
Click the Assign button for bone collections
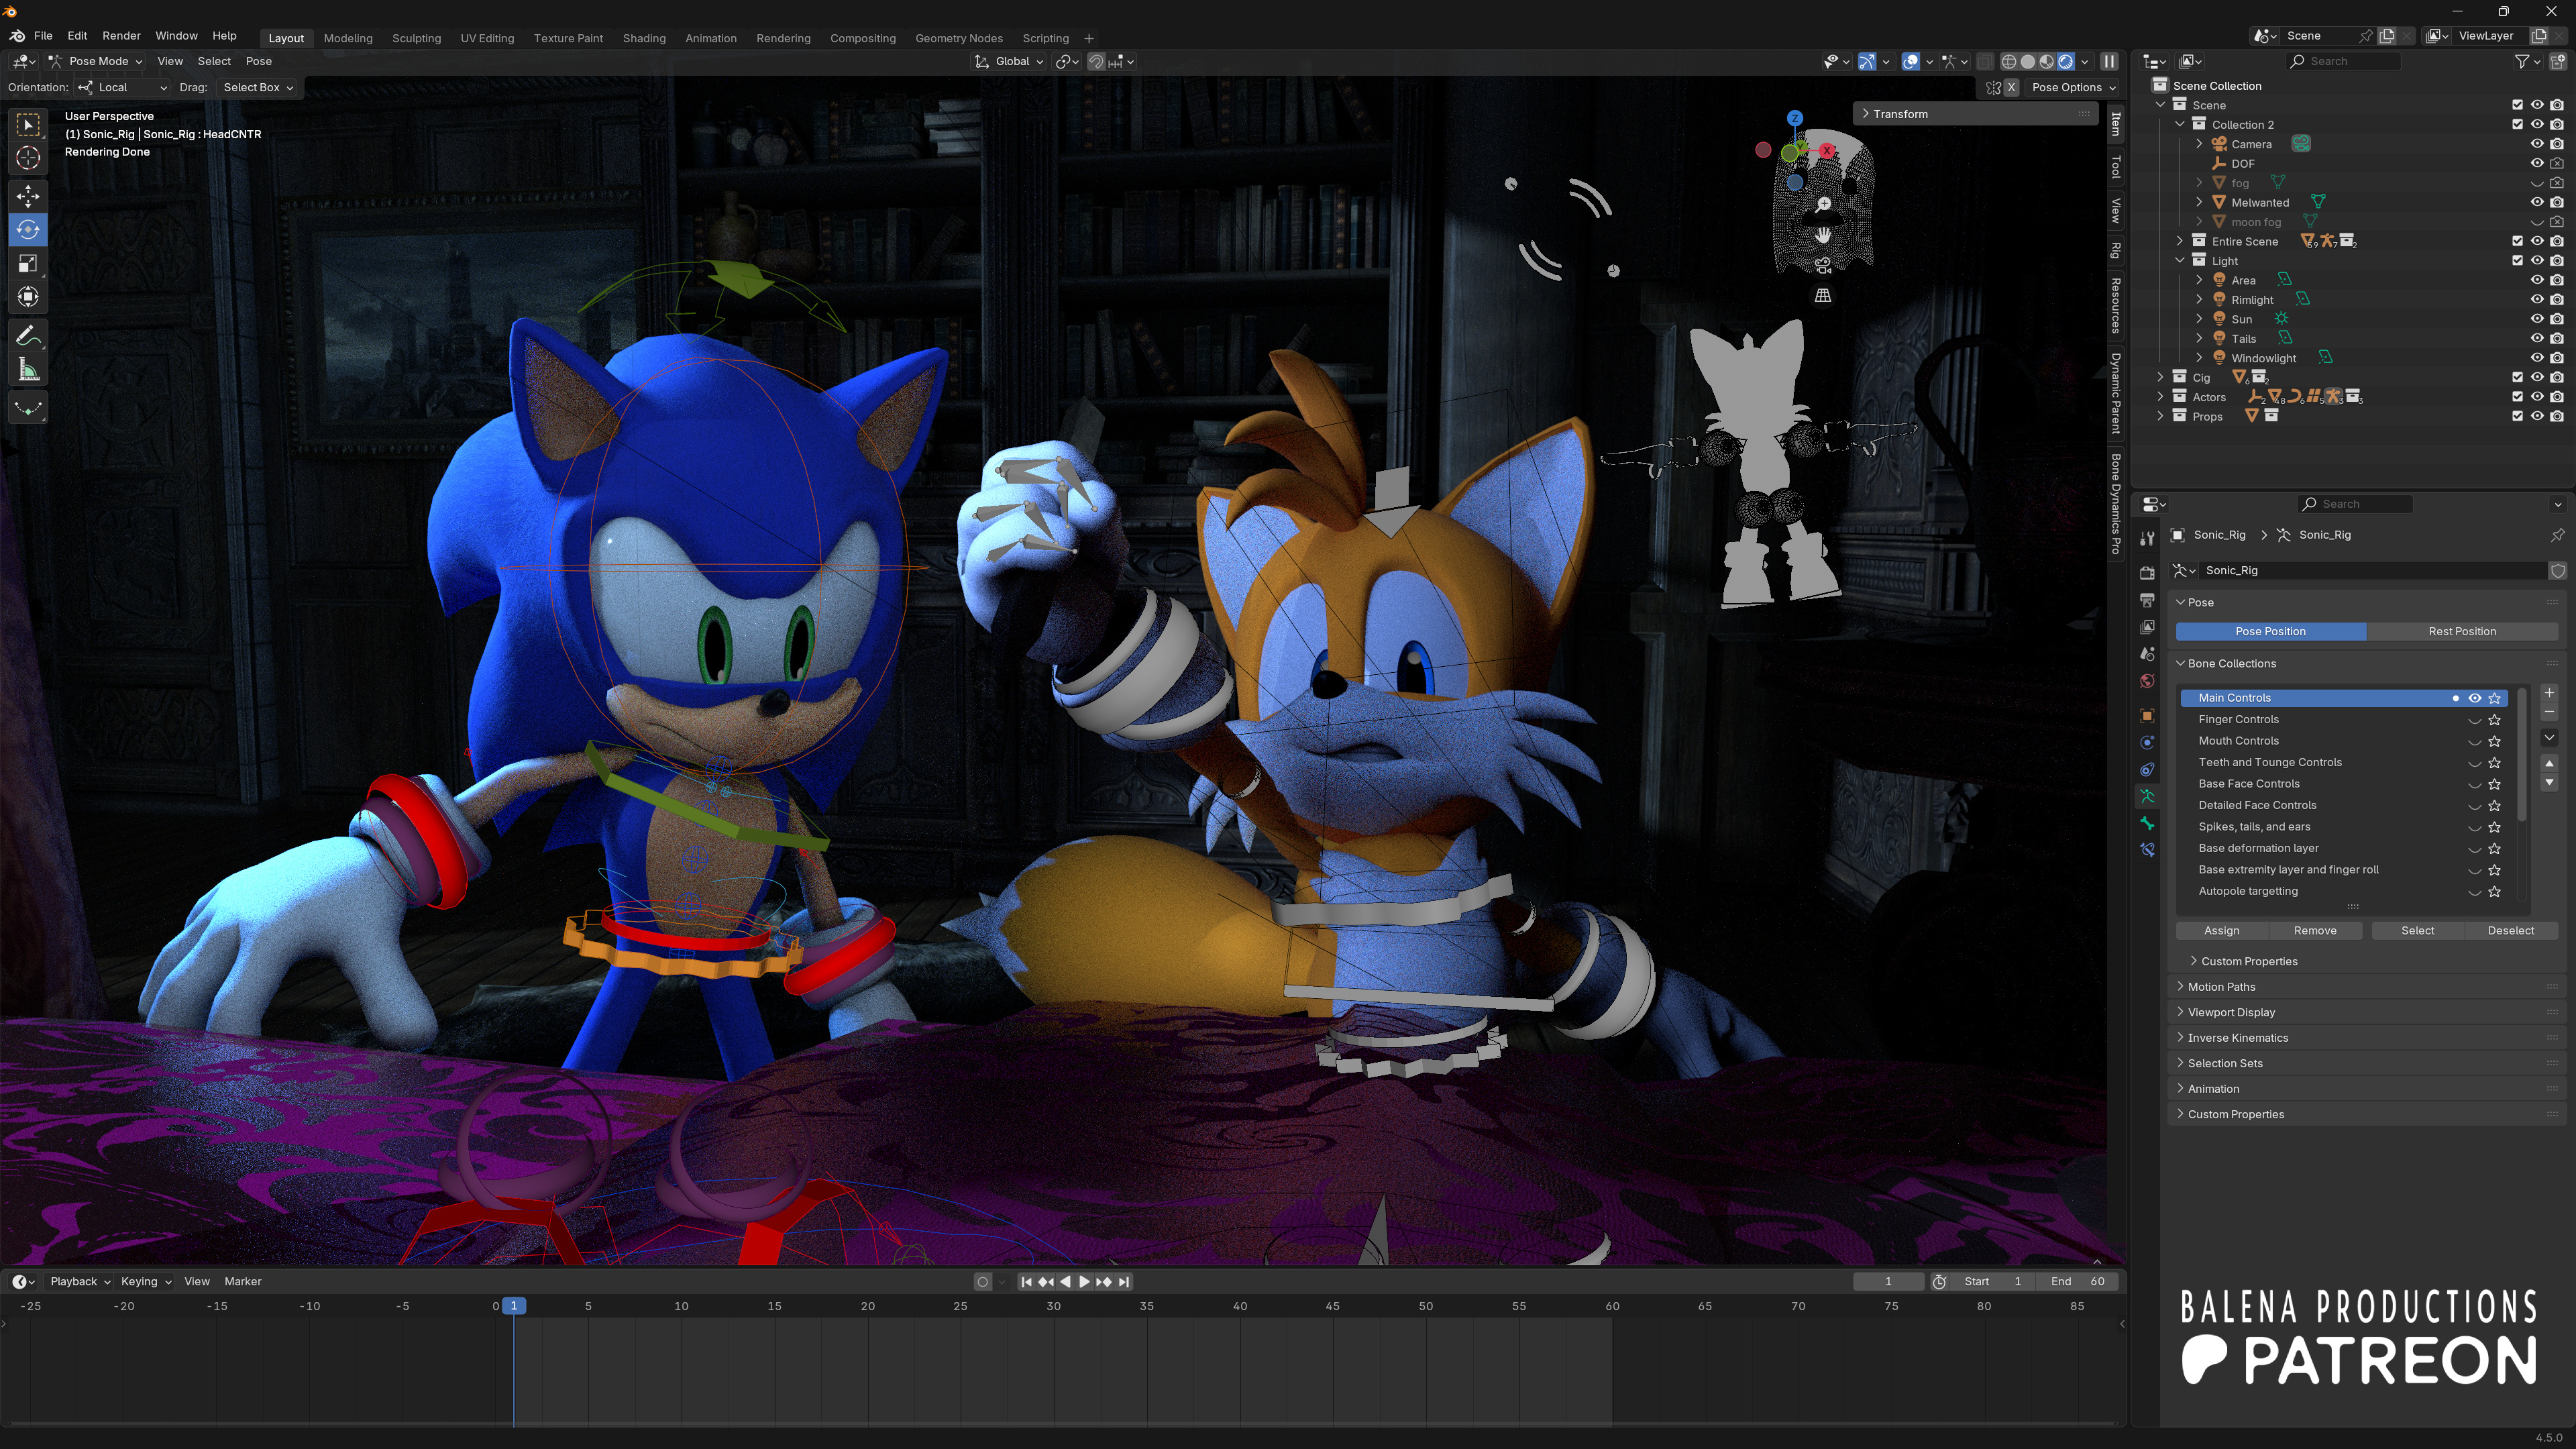tap(2222, 930)
